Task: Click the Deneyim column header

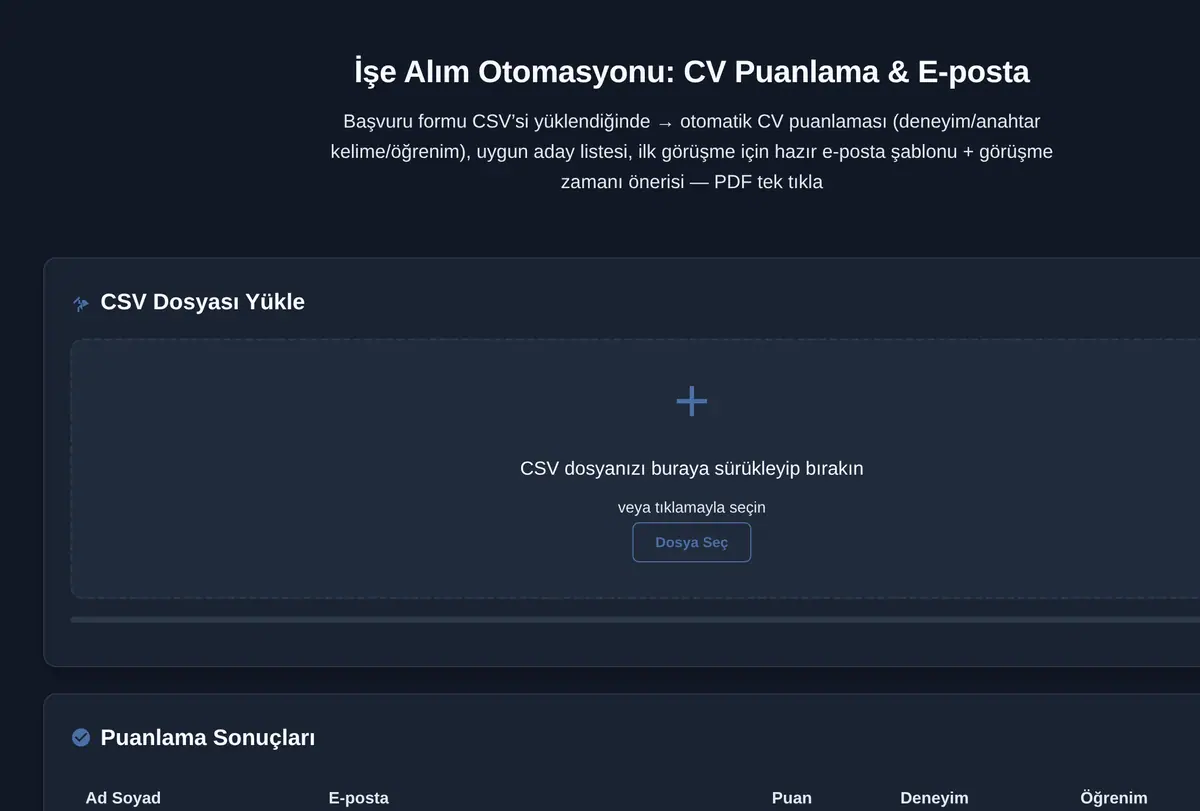Action: (934, 798)
